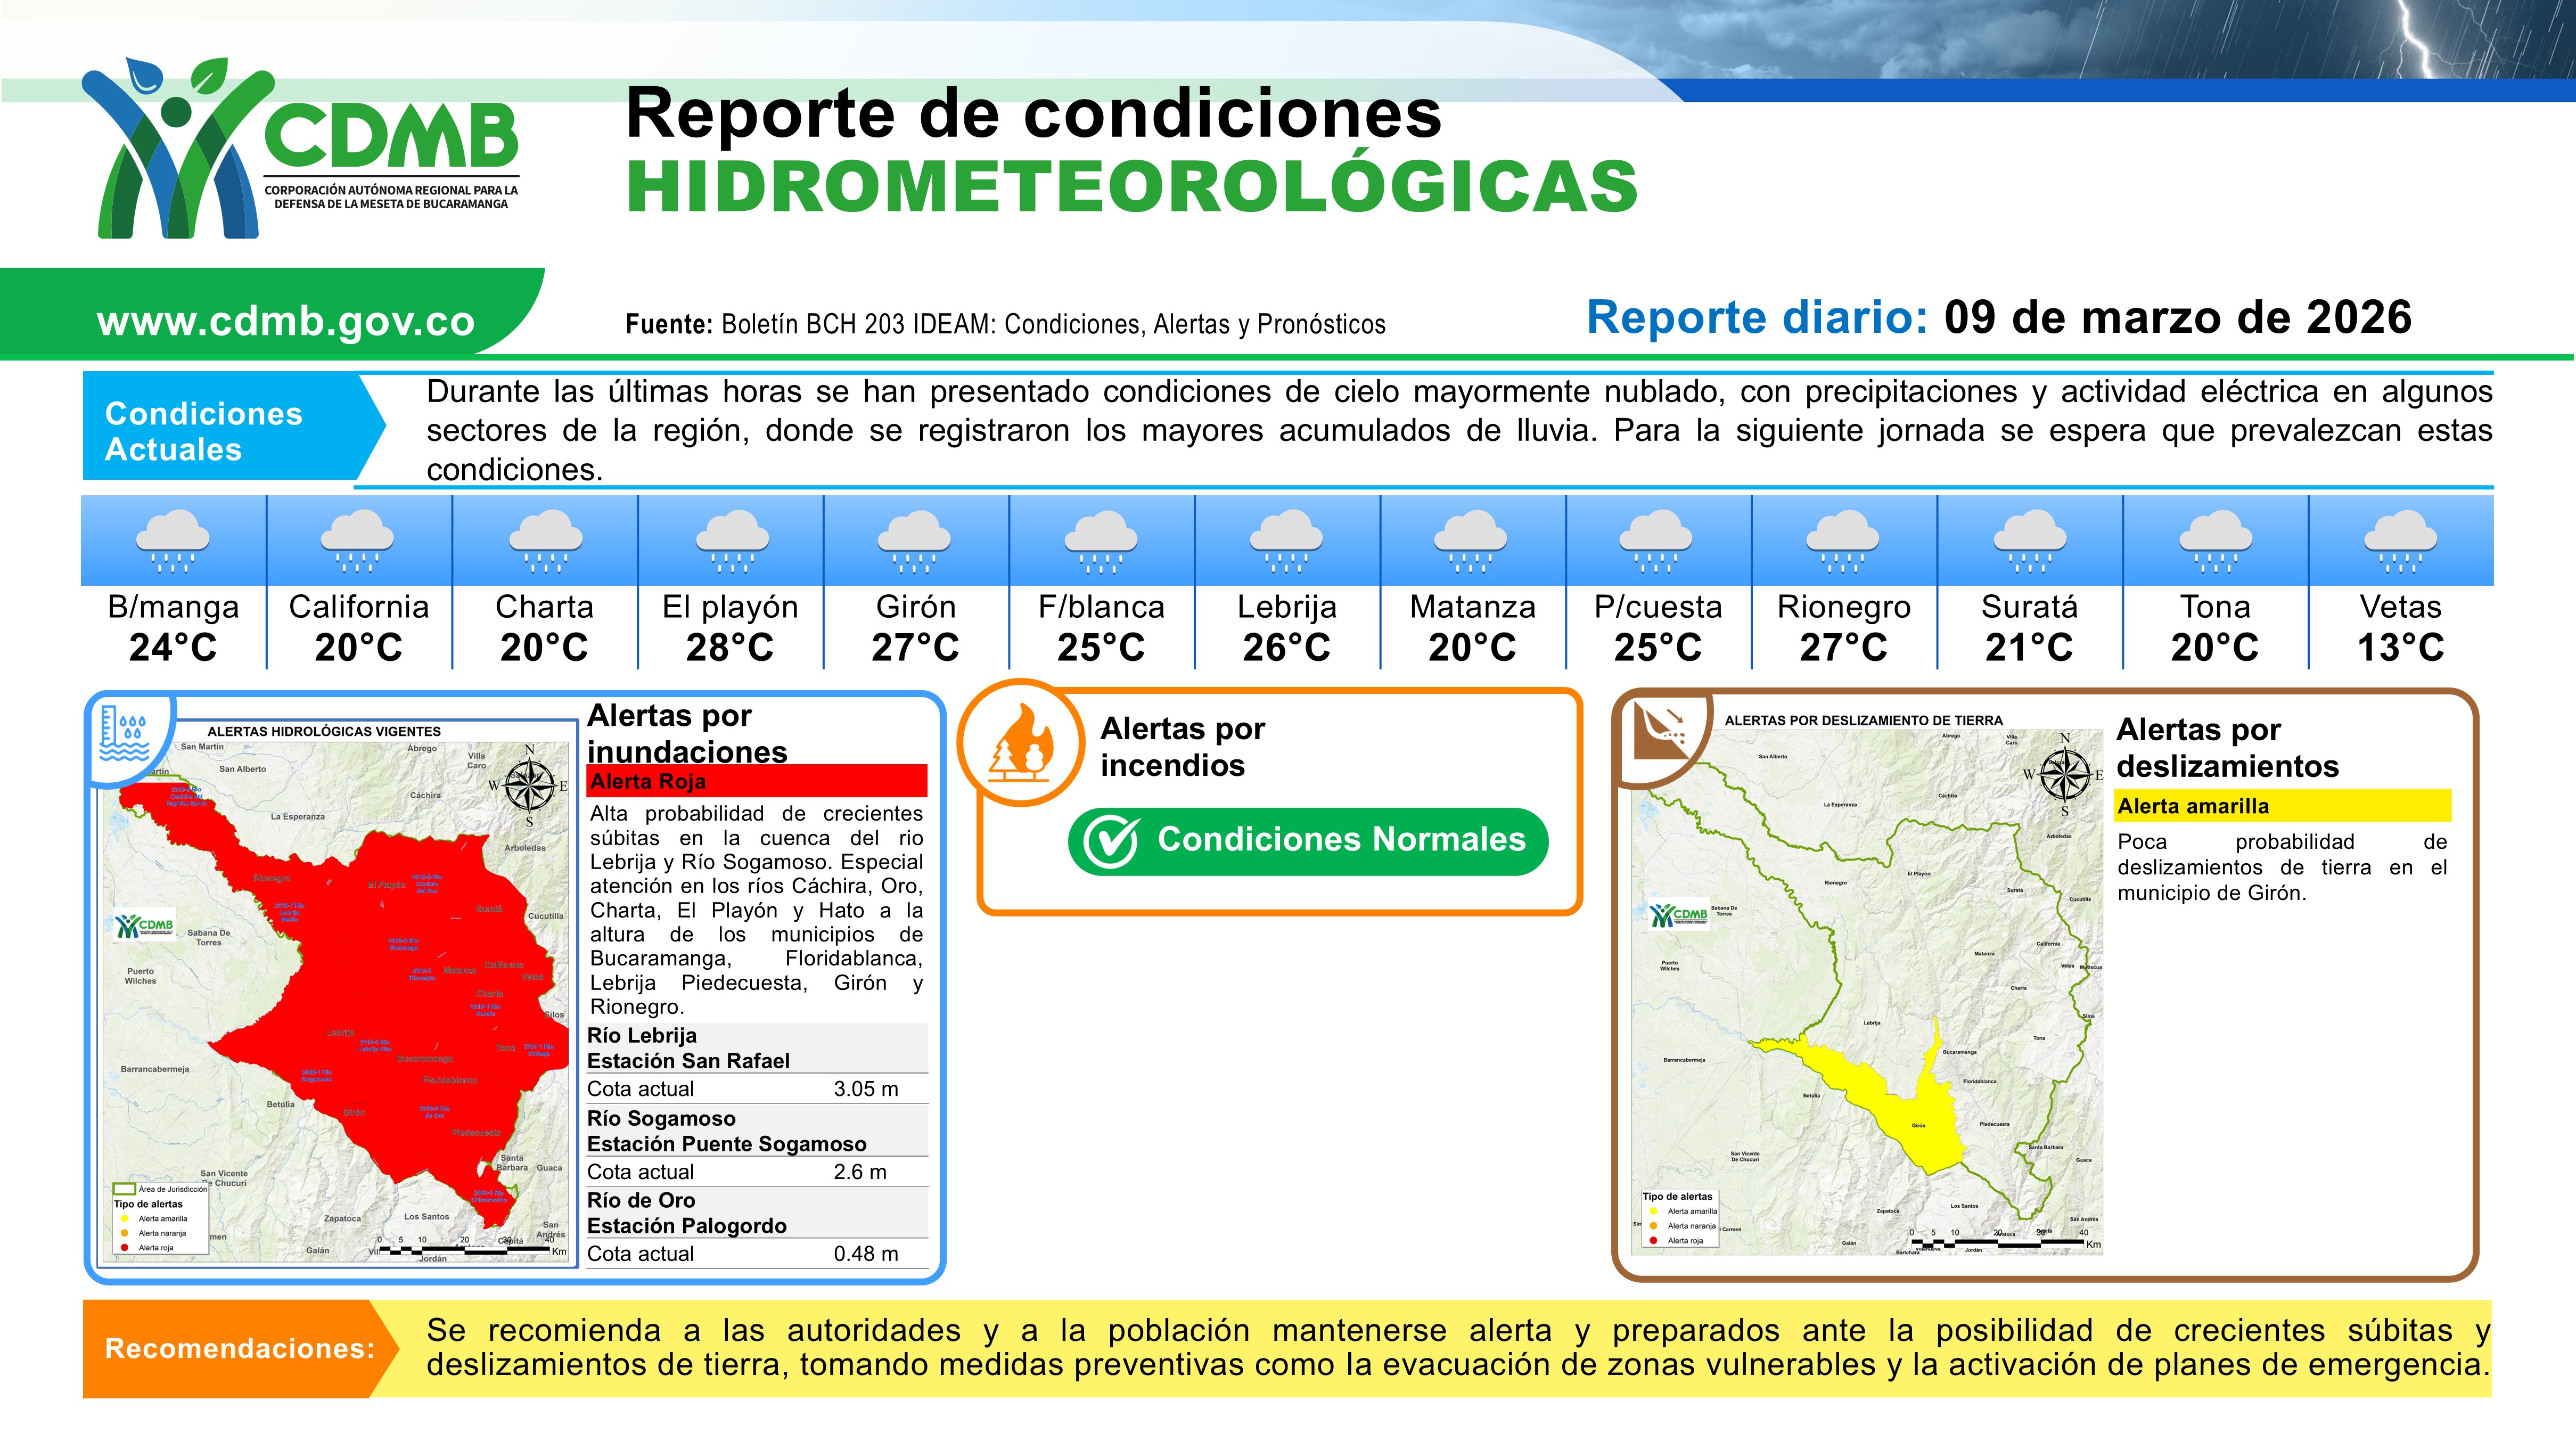
Task: Click the Río Lebrija San Rafael cota value
Action: 865,1089
